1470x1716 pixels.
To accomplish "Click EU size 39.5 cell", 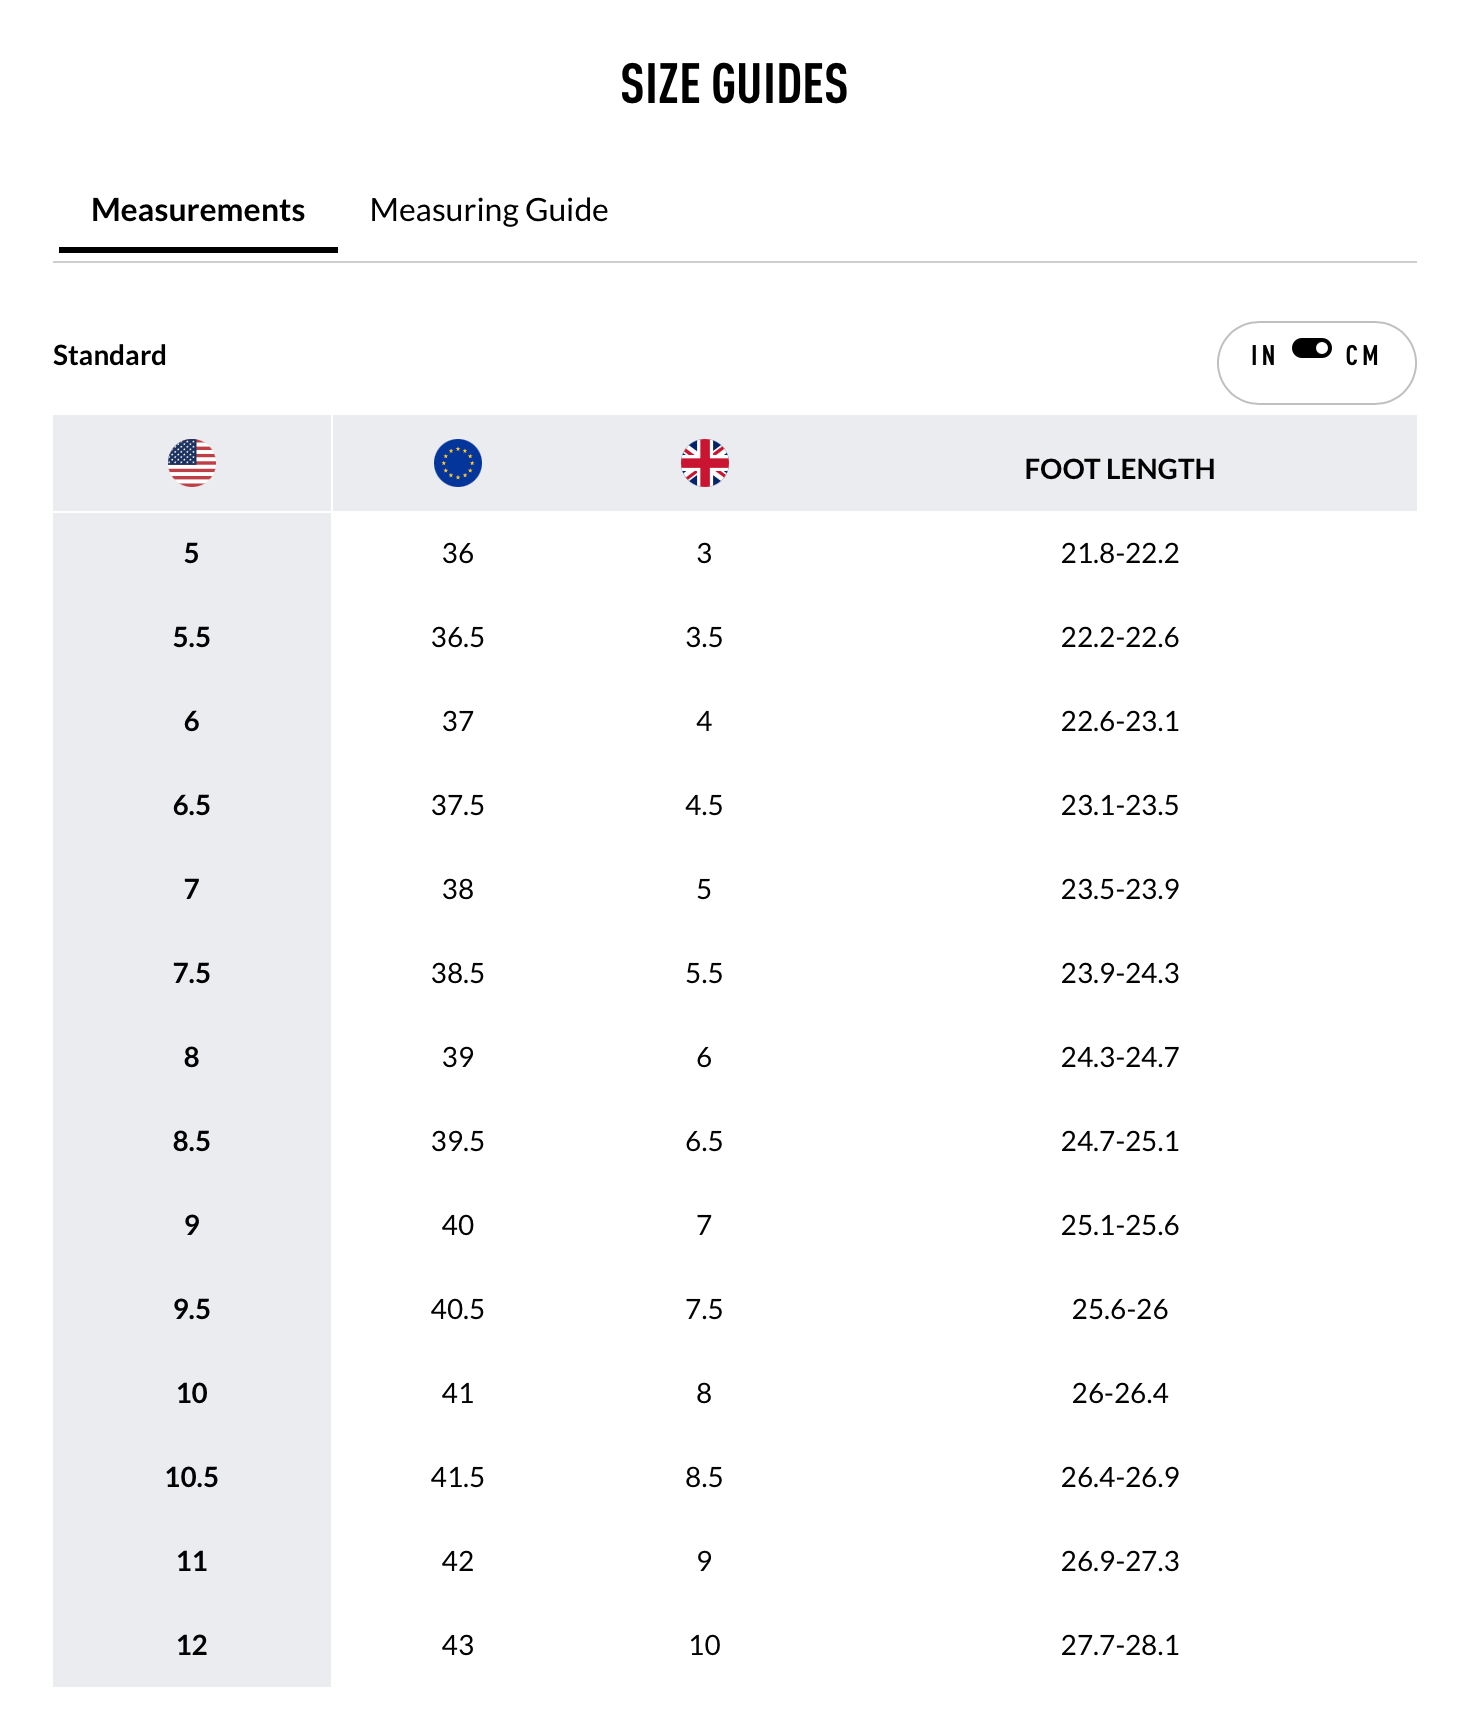I will pyautogui.click(x=458, y=1141).
